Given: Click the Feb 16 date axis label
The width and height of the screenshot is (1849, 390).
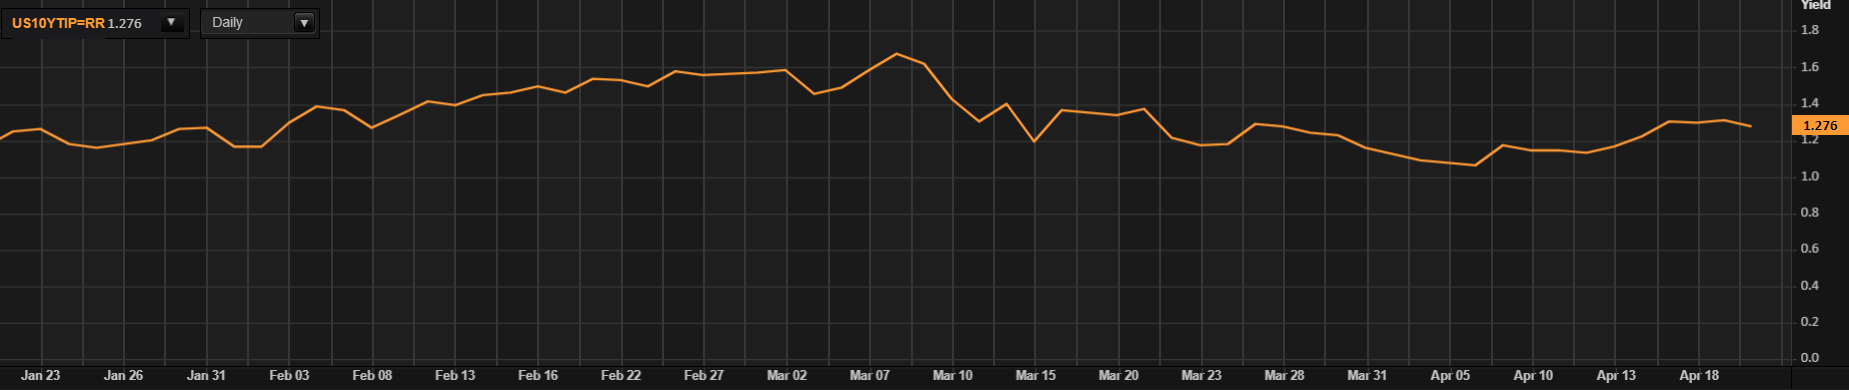Looking at the screenshot, I should click(538, 376).
